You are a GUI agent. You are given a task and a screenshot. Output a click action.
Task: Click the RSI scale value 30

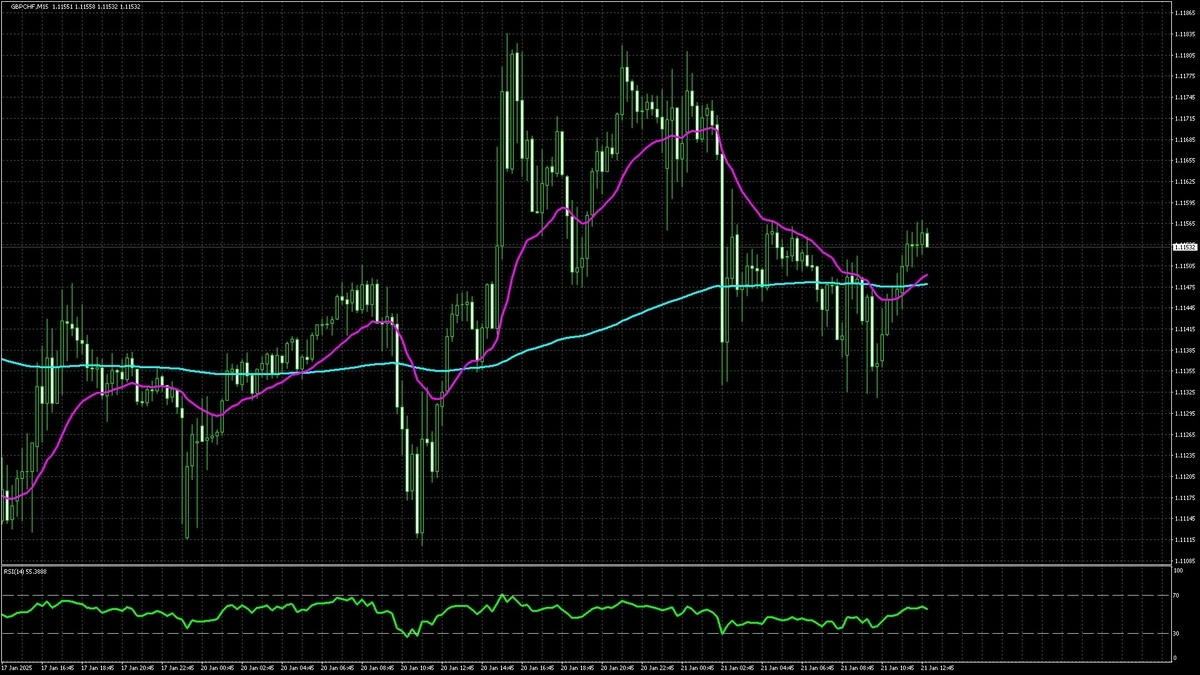coord(1176,633)
